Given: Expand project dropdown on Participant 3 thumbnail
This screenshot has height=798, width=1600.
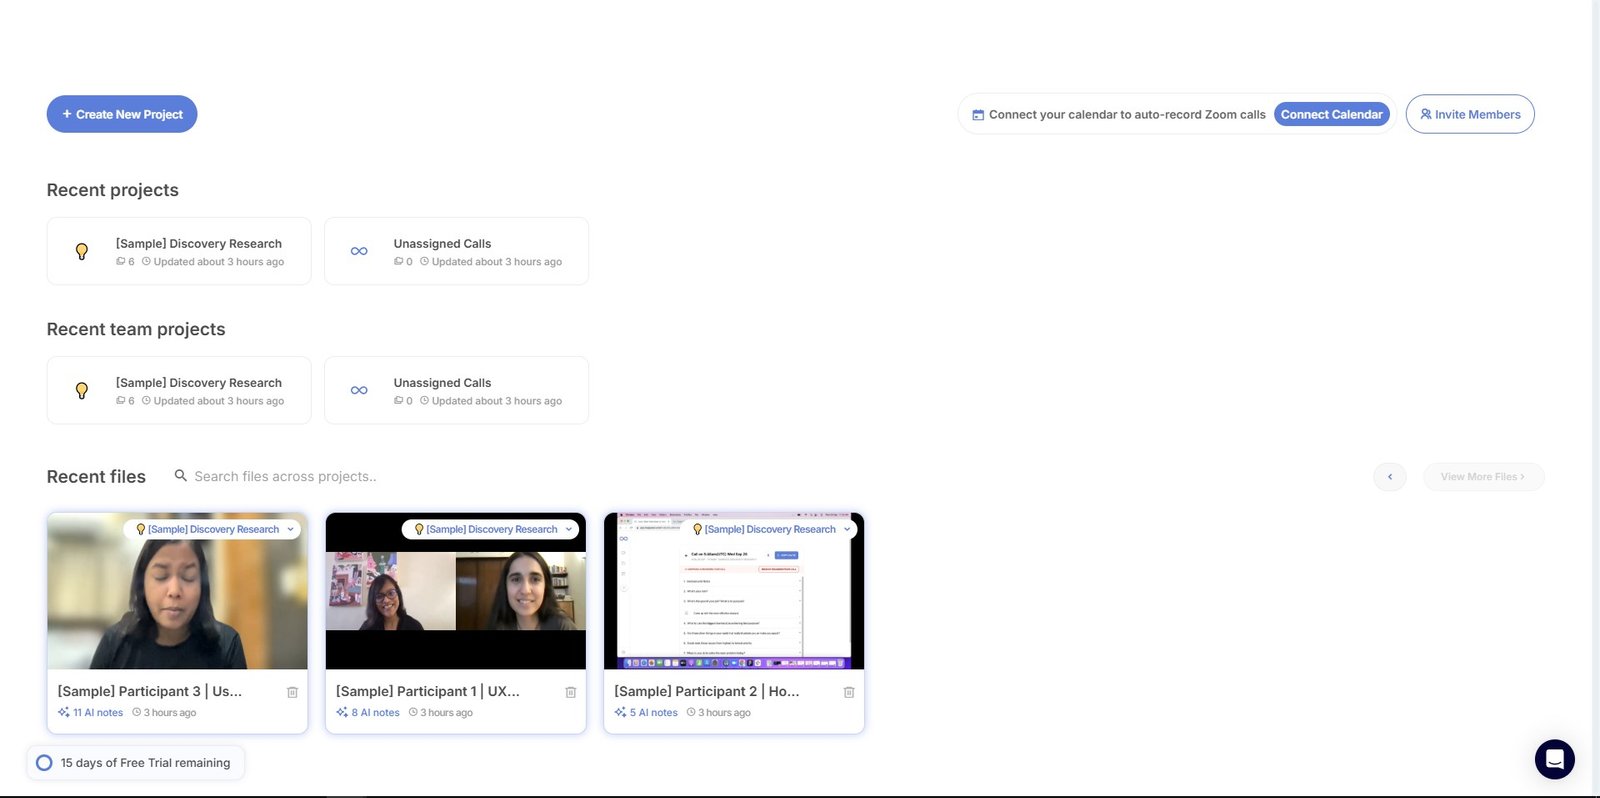Looking at the screenshot, I should tap(291, 529).
